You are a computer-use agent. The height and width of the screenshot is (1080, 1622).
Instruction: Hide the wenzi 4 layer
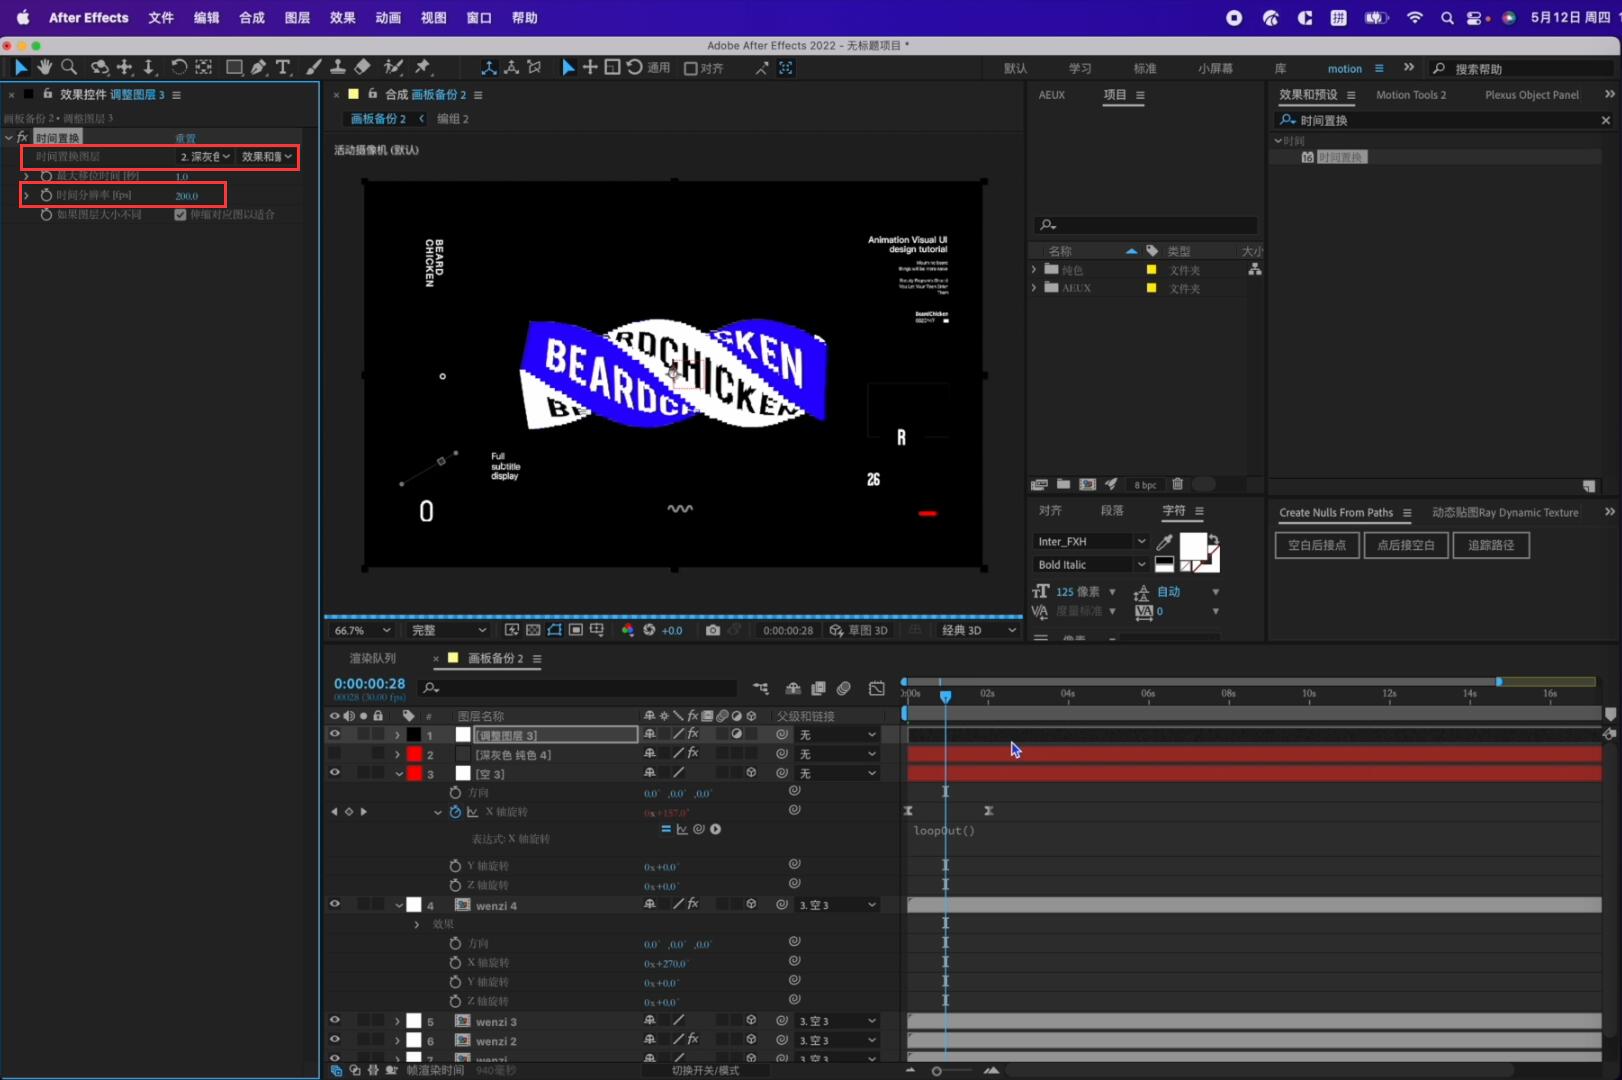pos(335,904)
